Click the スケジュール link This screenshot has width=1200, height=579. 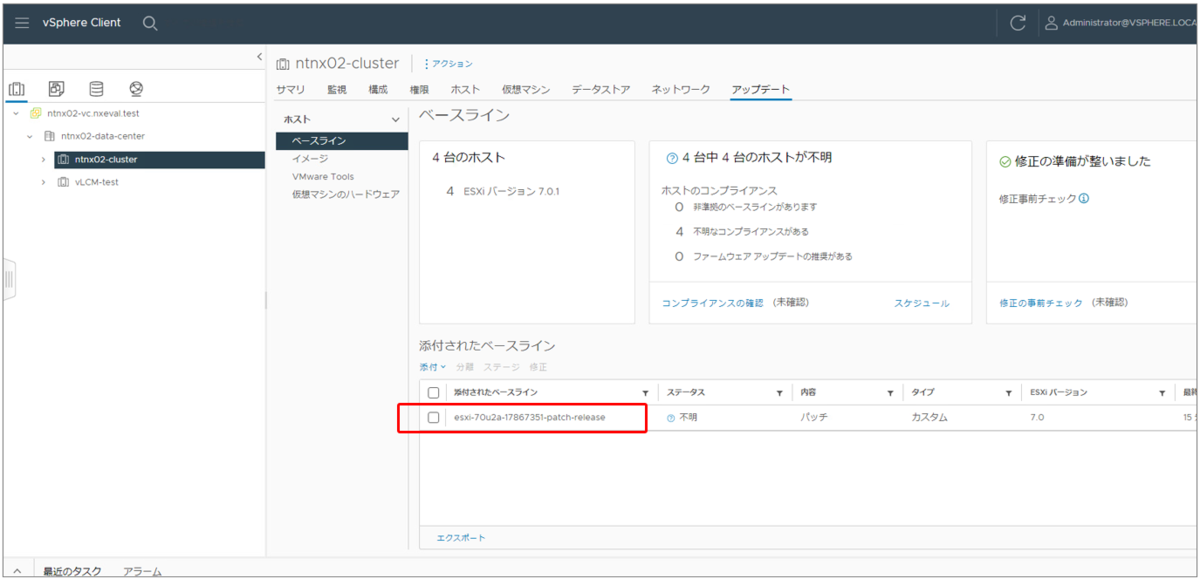[922, 303]
